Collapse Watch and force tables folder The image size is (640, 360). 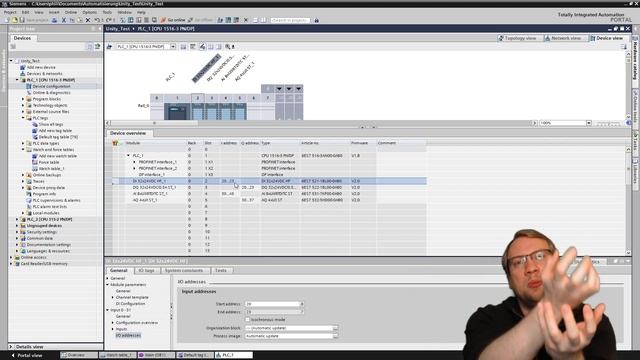pyautogui.click(x=23, y=150)
